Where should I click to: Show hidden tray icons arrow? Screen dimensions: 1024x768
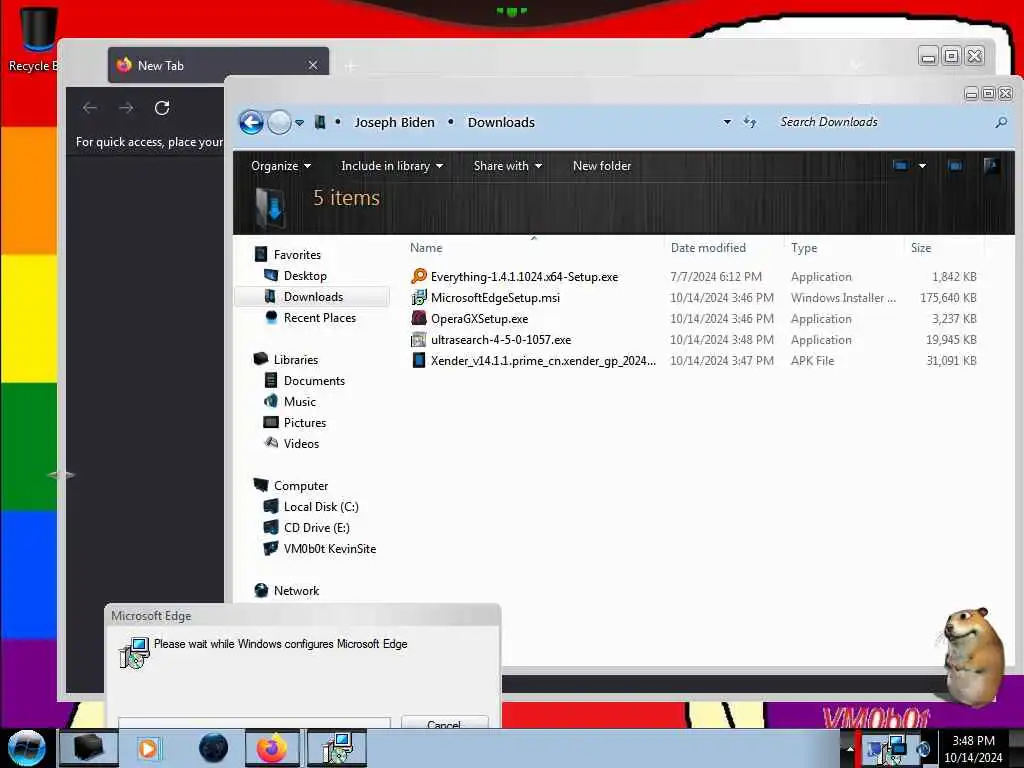tap(850, 749)
